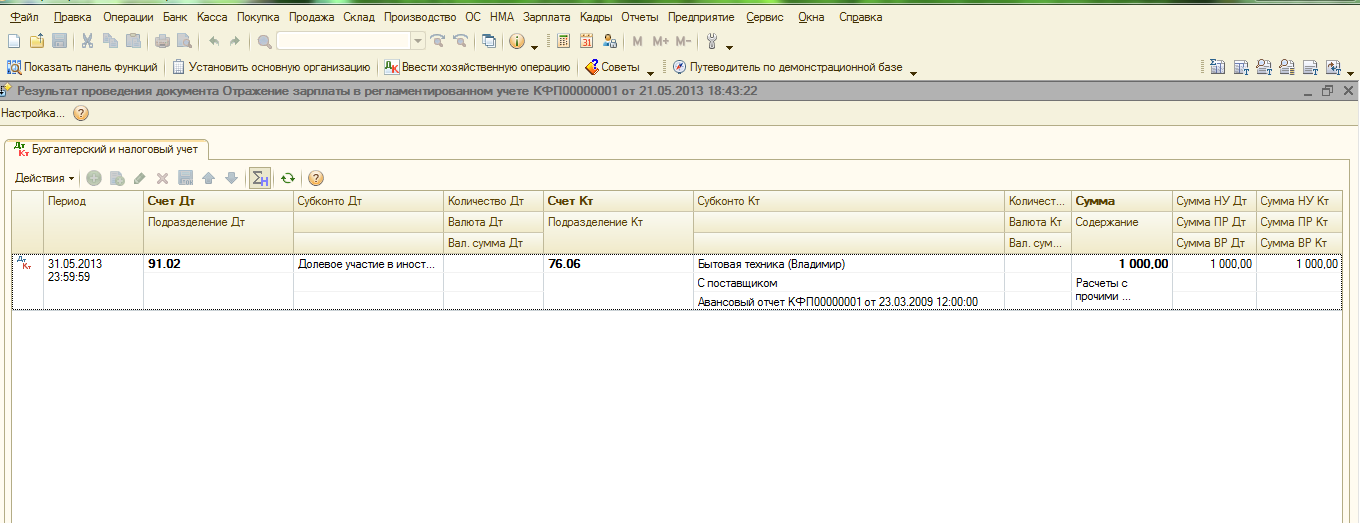Click the pencil Edit entry icon

point(140,178)
